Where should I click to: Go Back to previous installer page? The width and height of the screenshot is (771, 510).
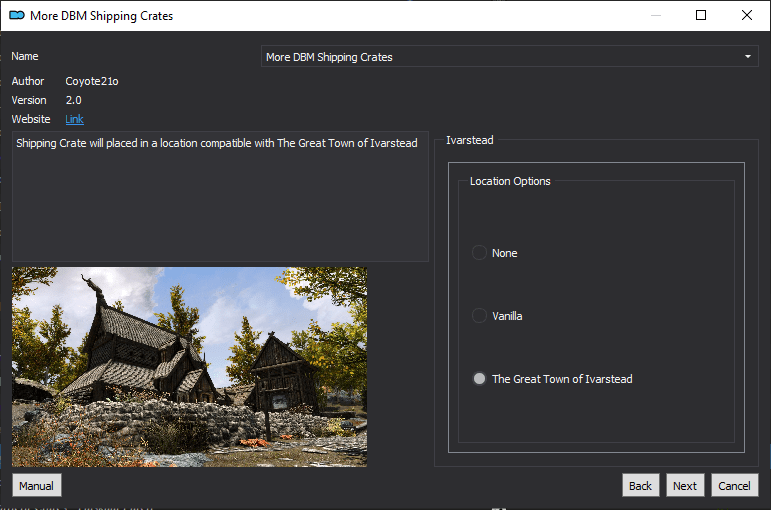tap(640, 485)
